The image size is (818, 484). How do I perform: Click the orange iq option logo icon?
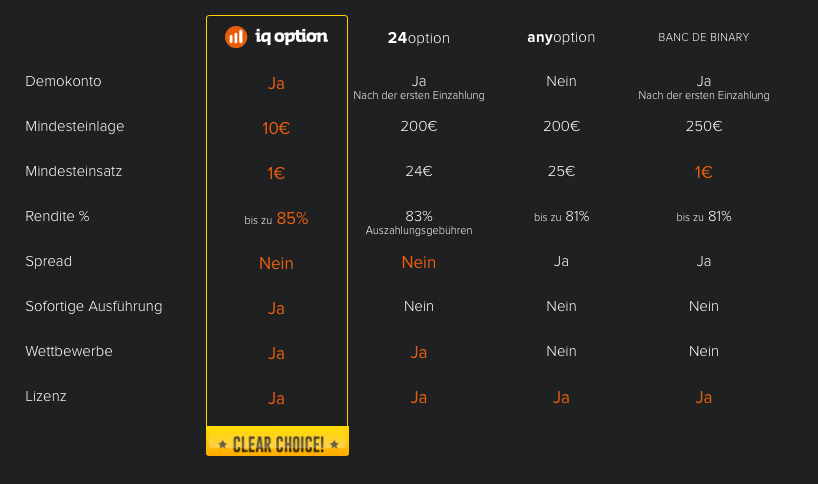pyautogui.click(x=236, y=37)
